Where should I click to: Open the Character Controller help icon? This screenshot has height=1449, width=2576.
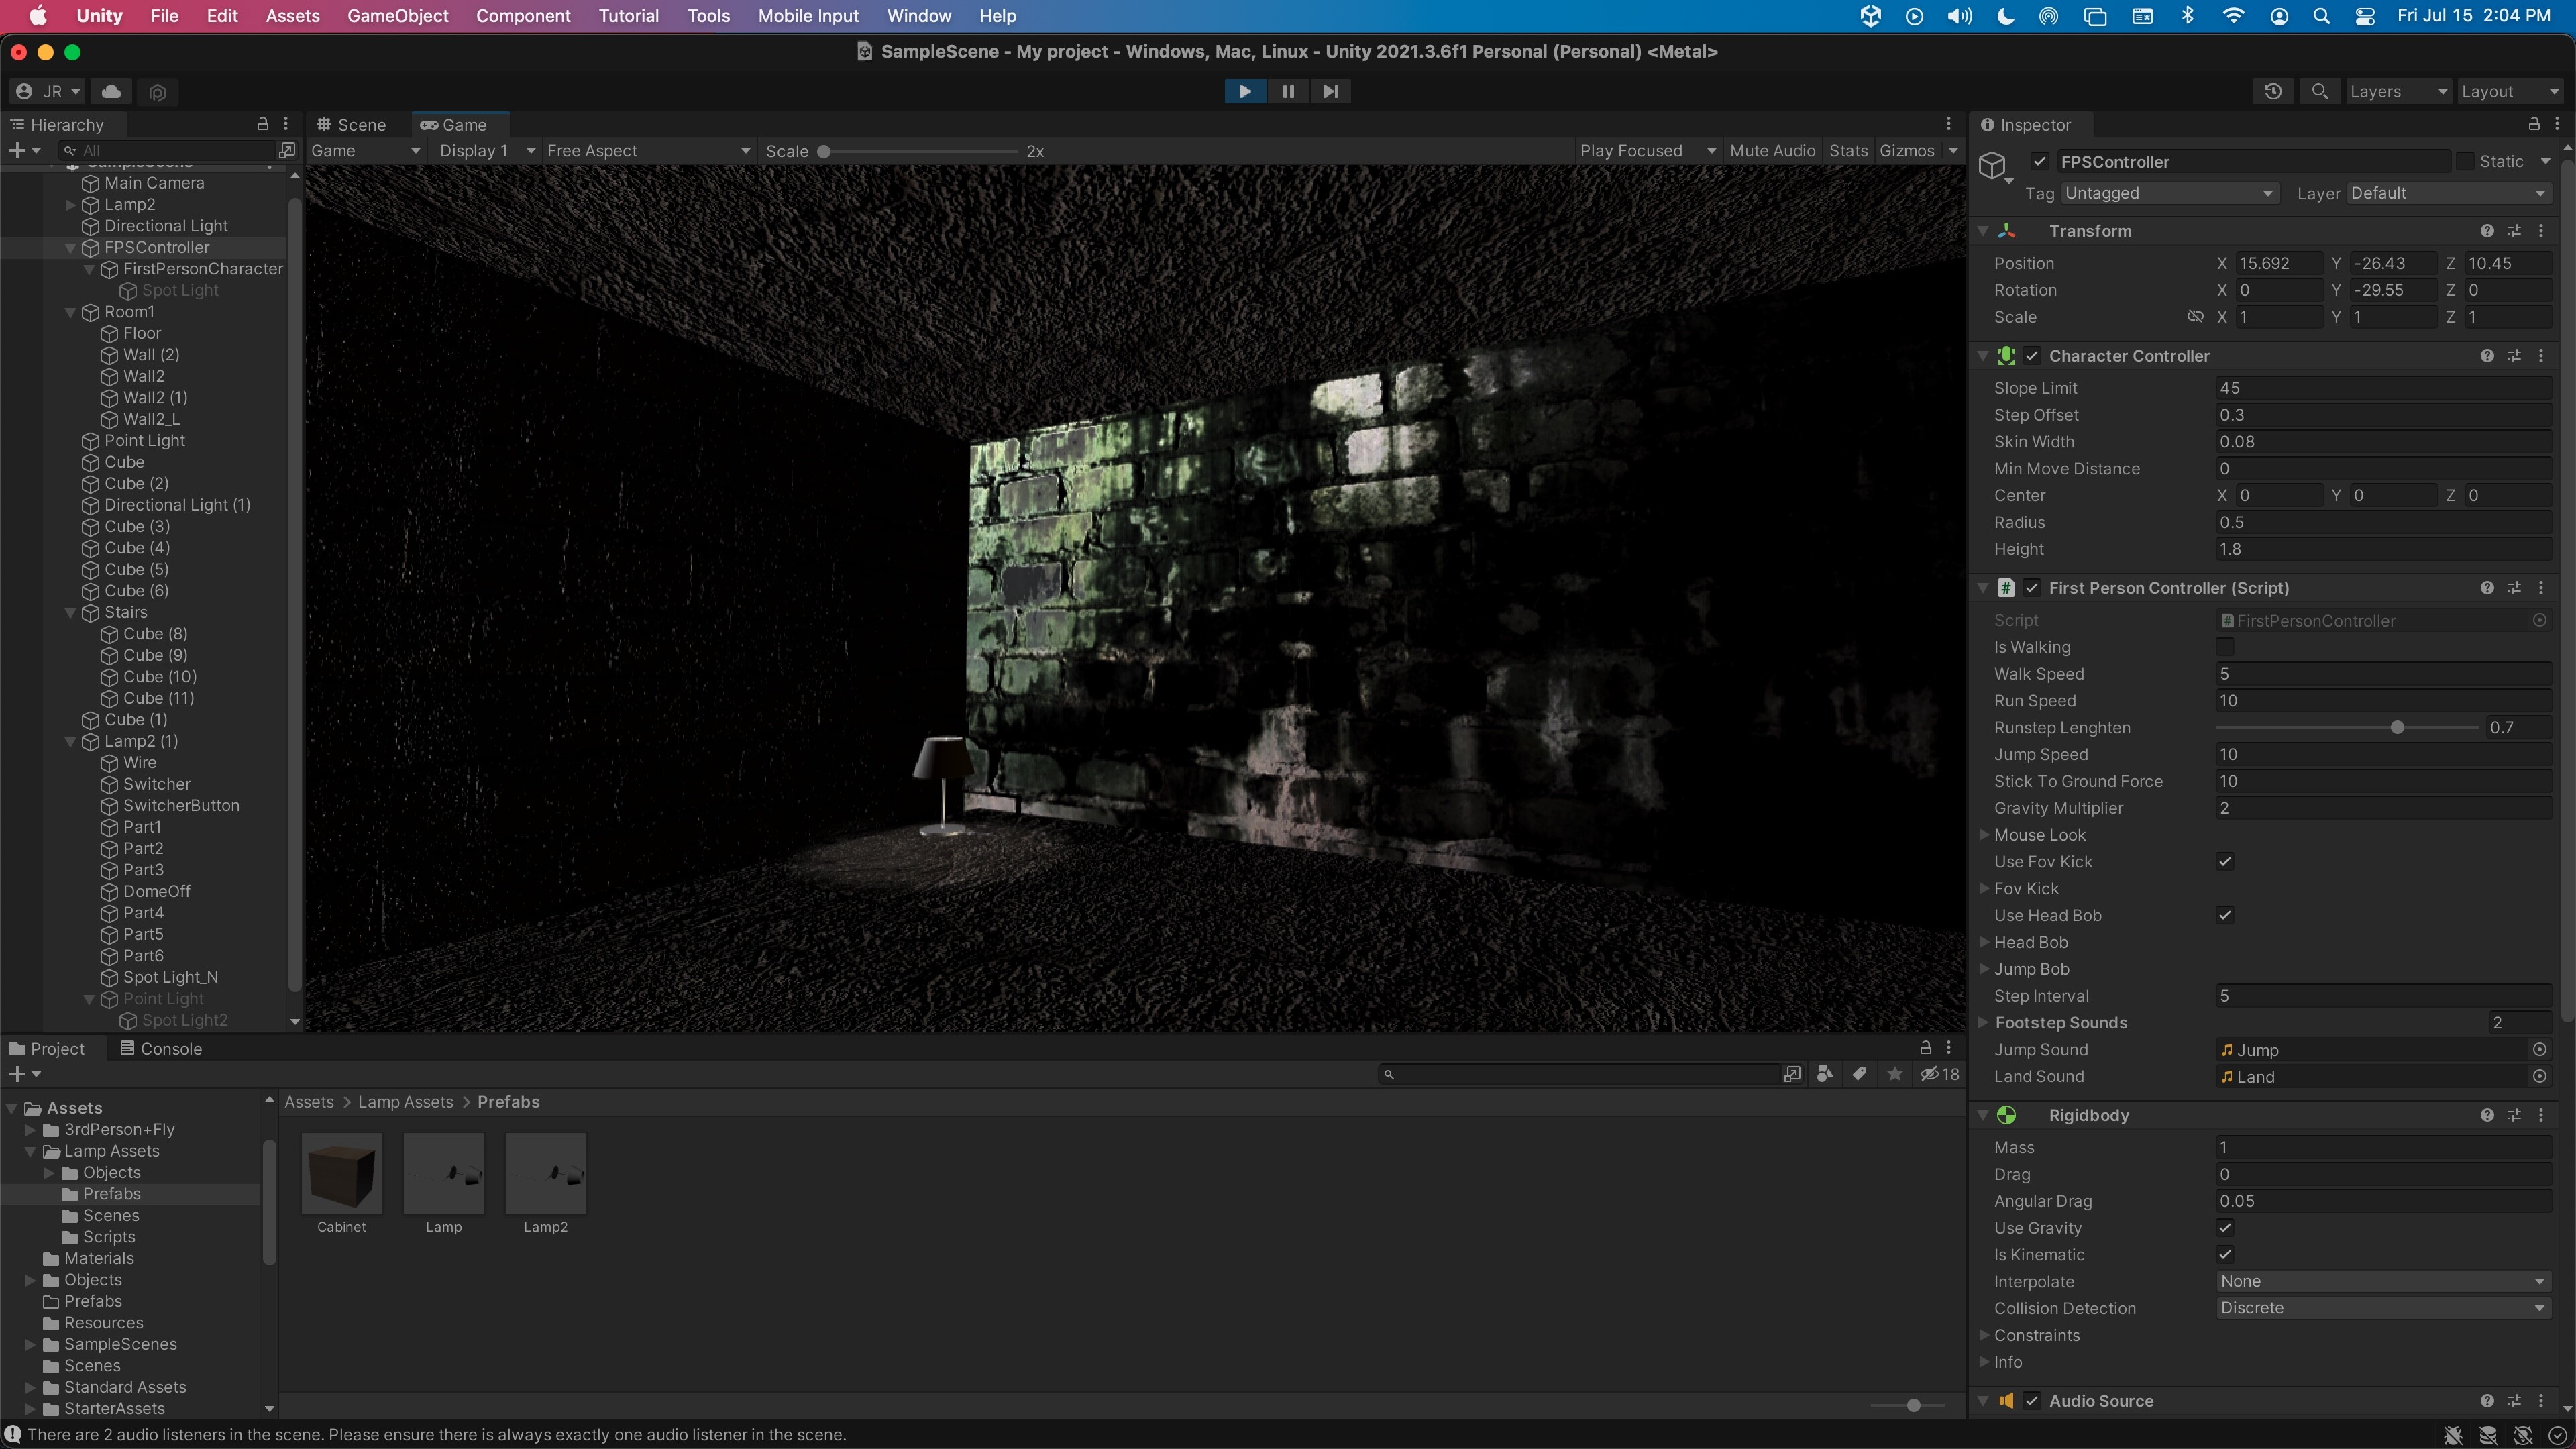click(x=2487, y=355)
